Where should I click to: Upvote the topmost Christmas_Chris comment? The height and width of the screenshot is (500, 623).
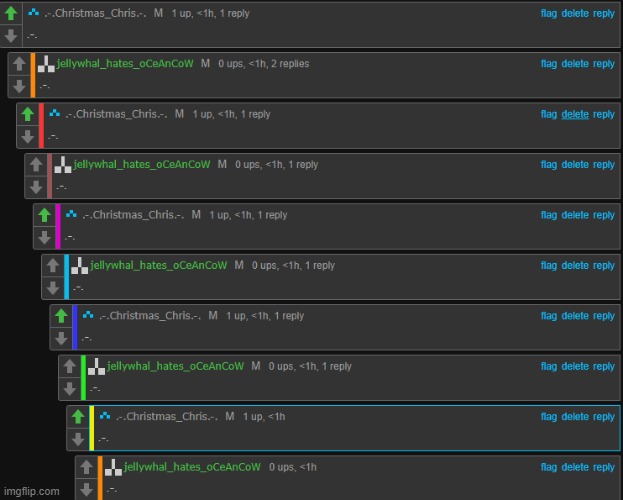coord(10,13)
